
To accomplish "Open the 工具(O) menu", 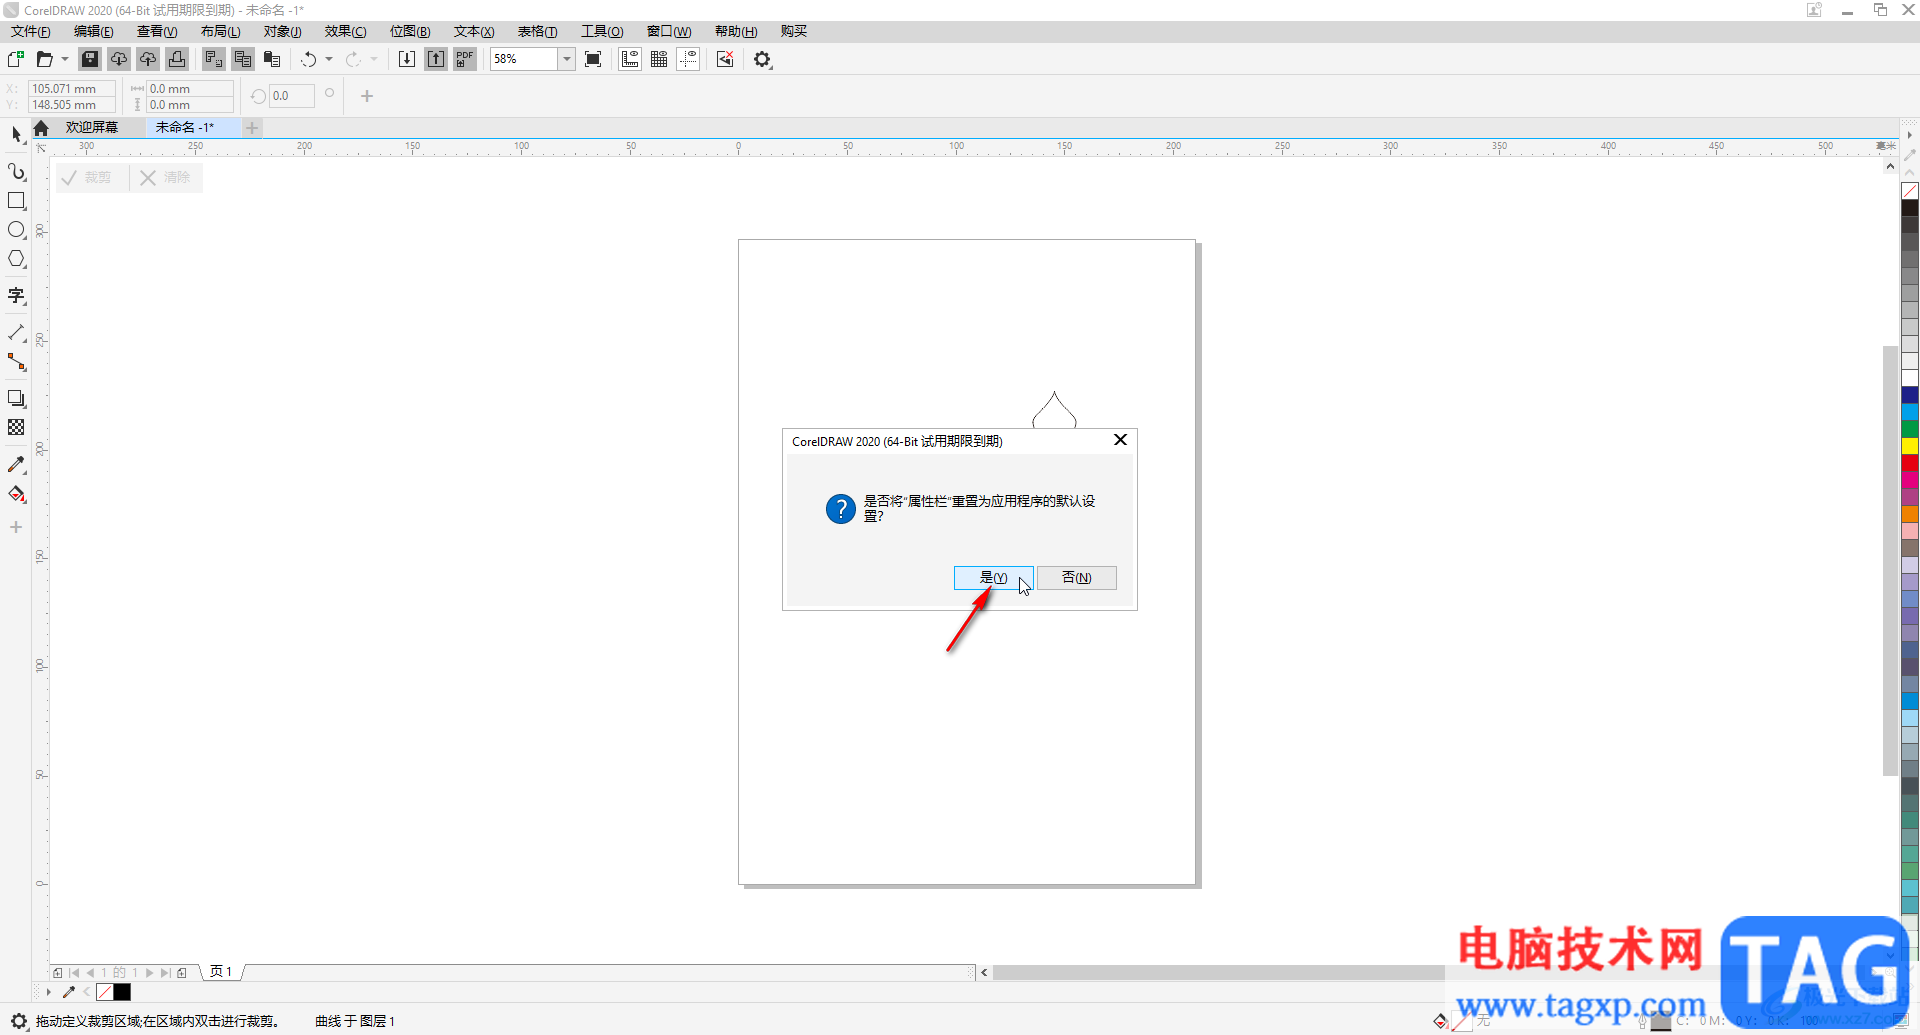I will click(602, 31).
